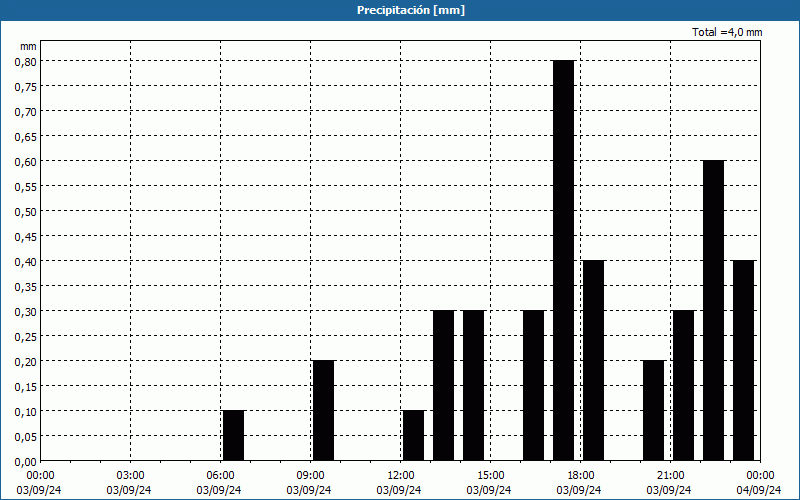Click the 03:00 x-axis time label
Screen dimensions: 800x500
coord(130,476)
